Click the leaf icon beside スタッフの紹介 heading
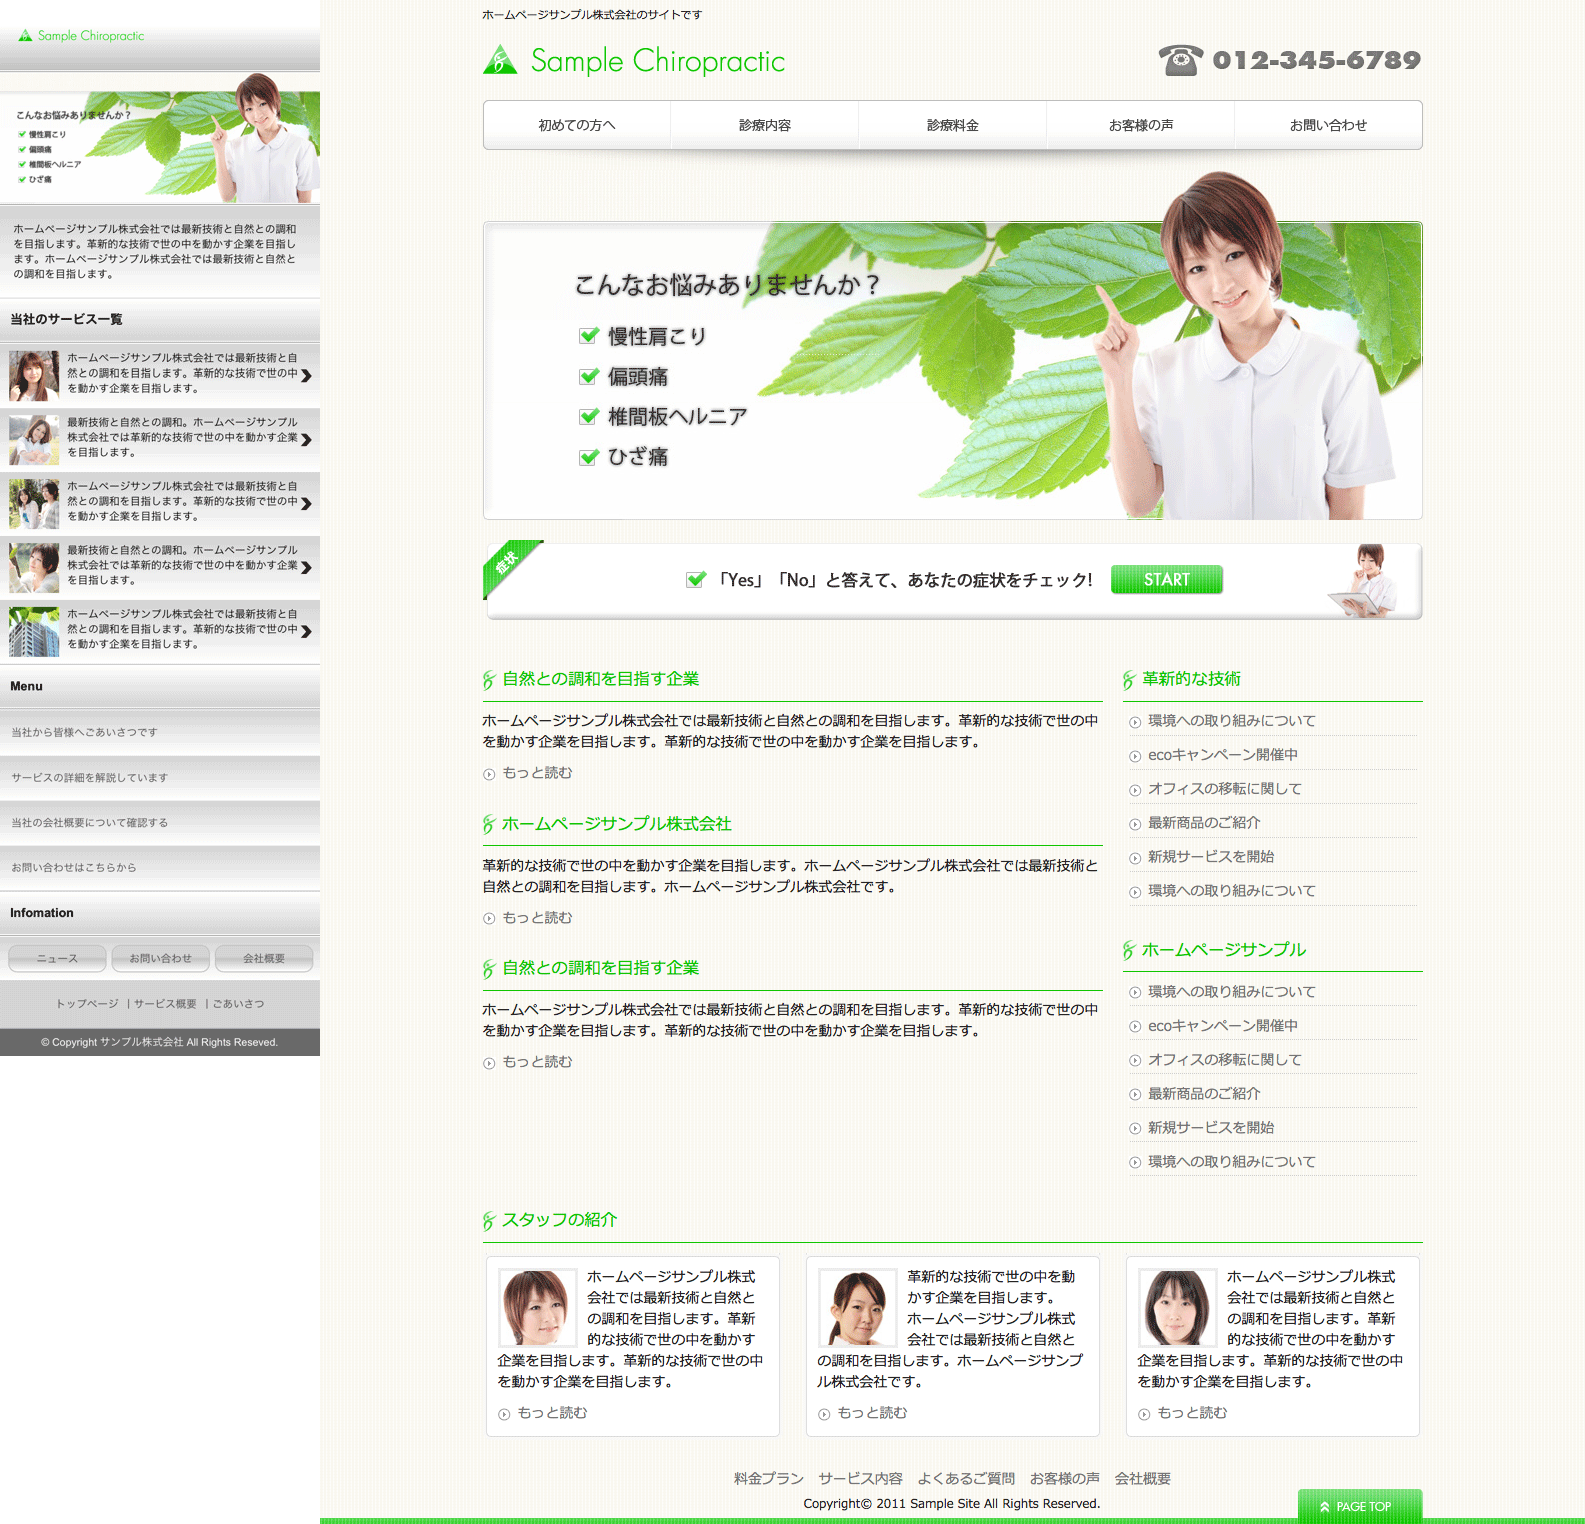Image resolution: width=1585 pixels, height=1524 pixels. click(488, 1221)
